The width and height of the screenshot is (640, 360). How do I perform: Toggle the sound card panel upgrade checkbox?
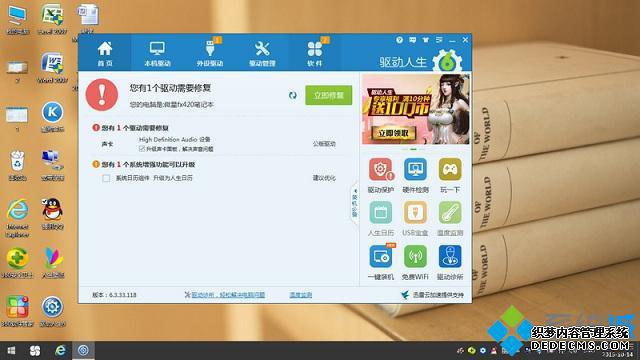(x=142, y=149)
